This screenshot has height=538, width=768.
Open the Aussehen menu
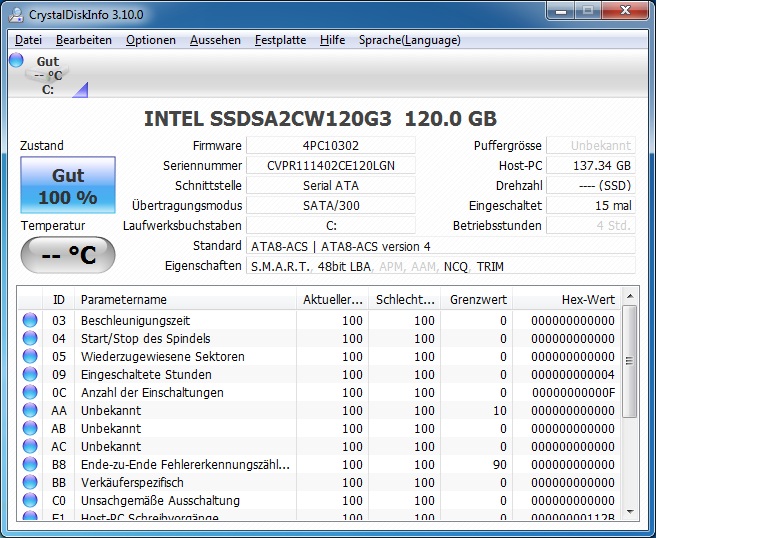point(216,40)
